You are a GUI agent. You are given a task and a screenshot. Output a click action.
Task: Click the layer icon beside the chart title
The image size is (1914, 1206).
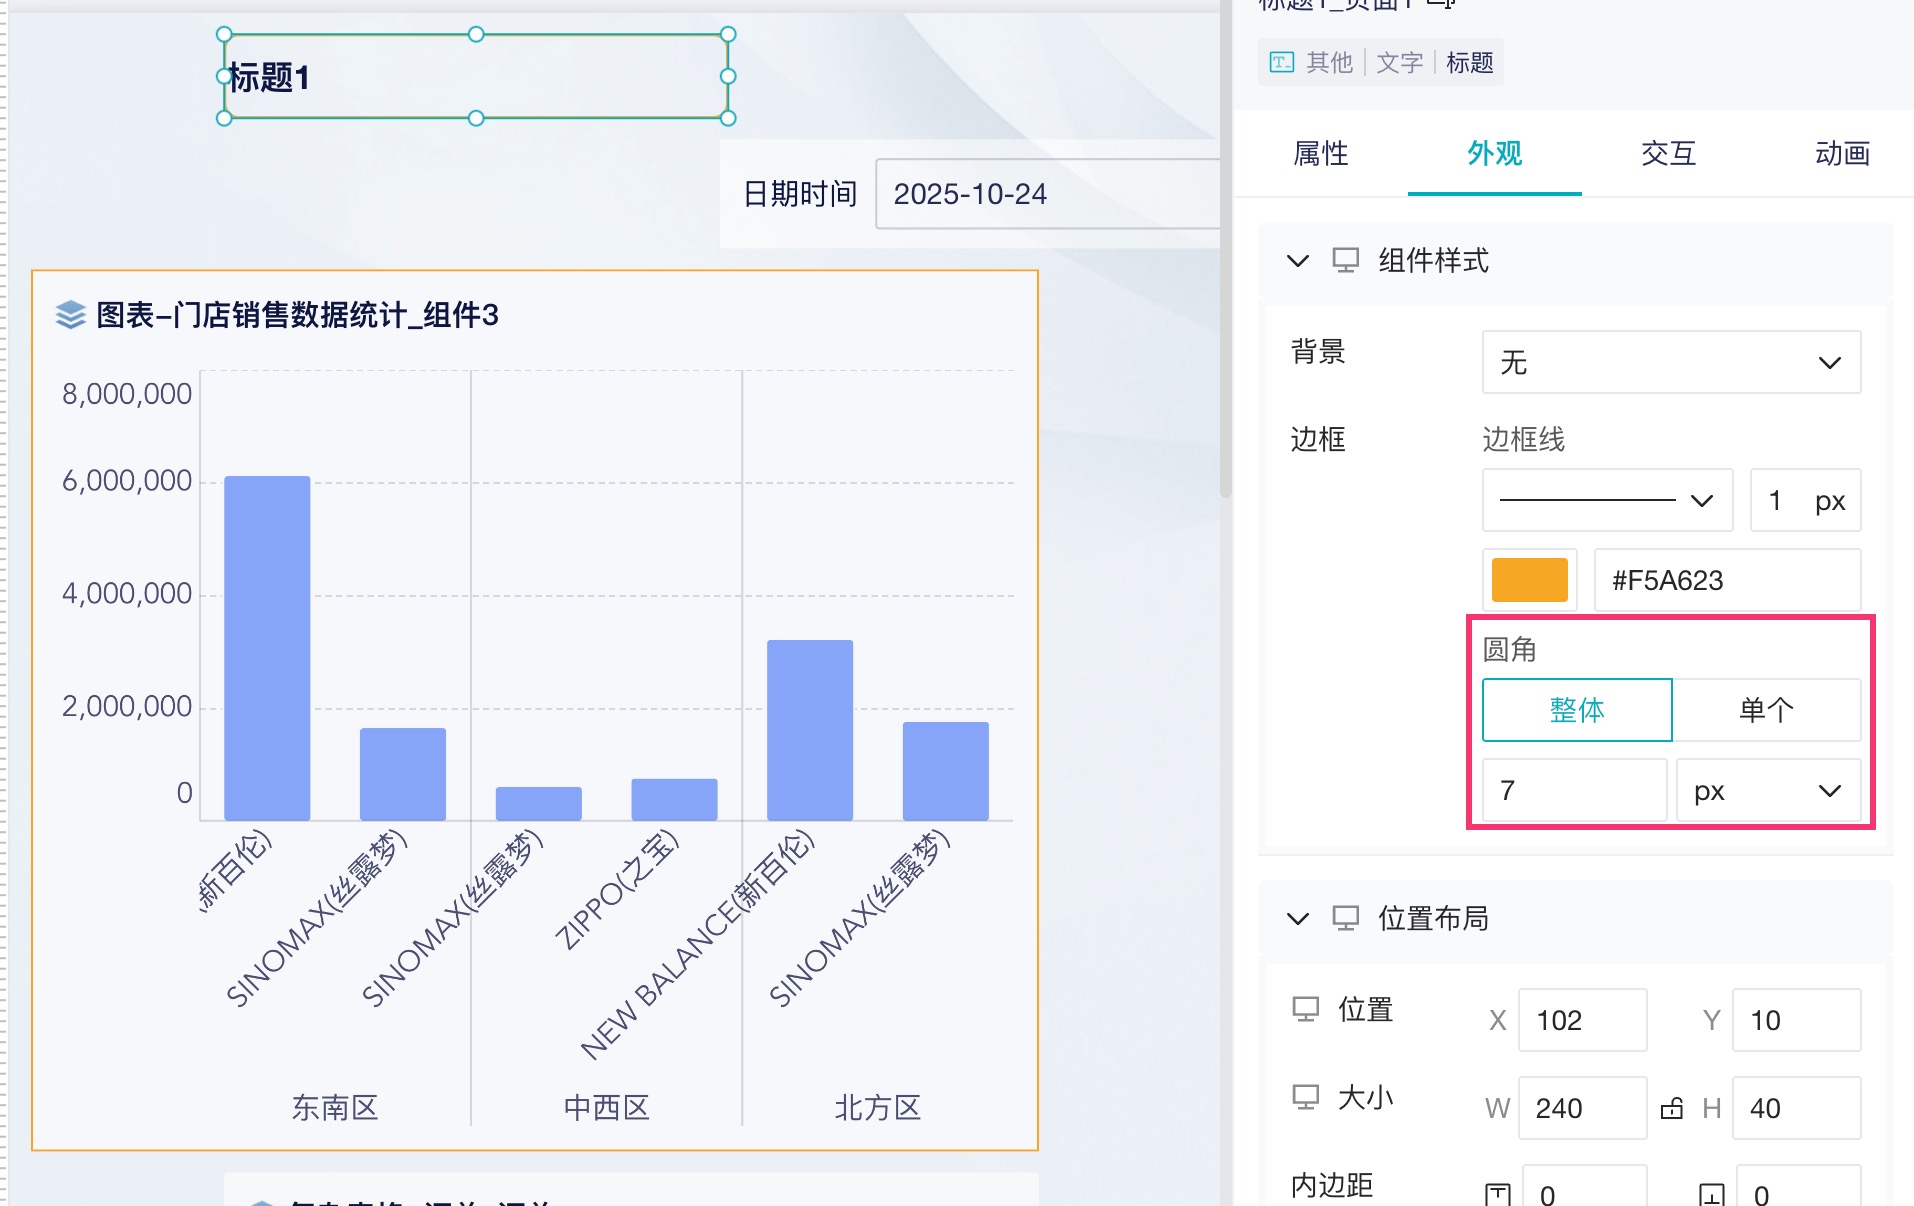pyautogui.click(x=70, y=315)
